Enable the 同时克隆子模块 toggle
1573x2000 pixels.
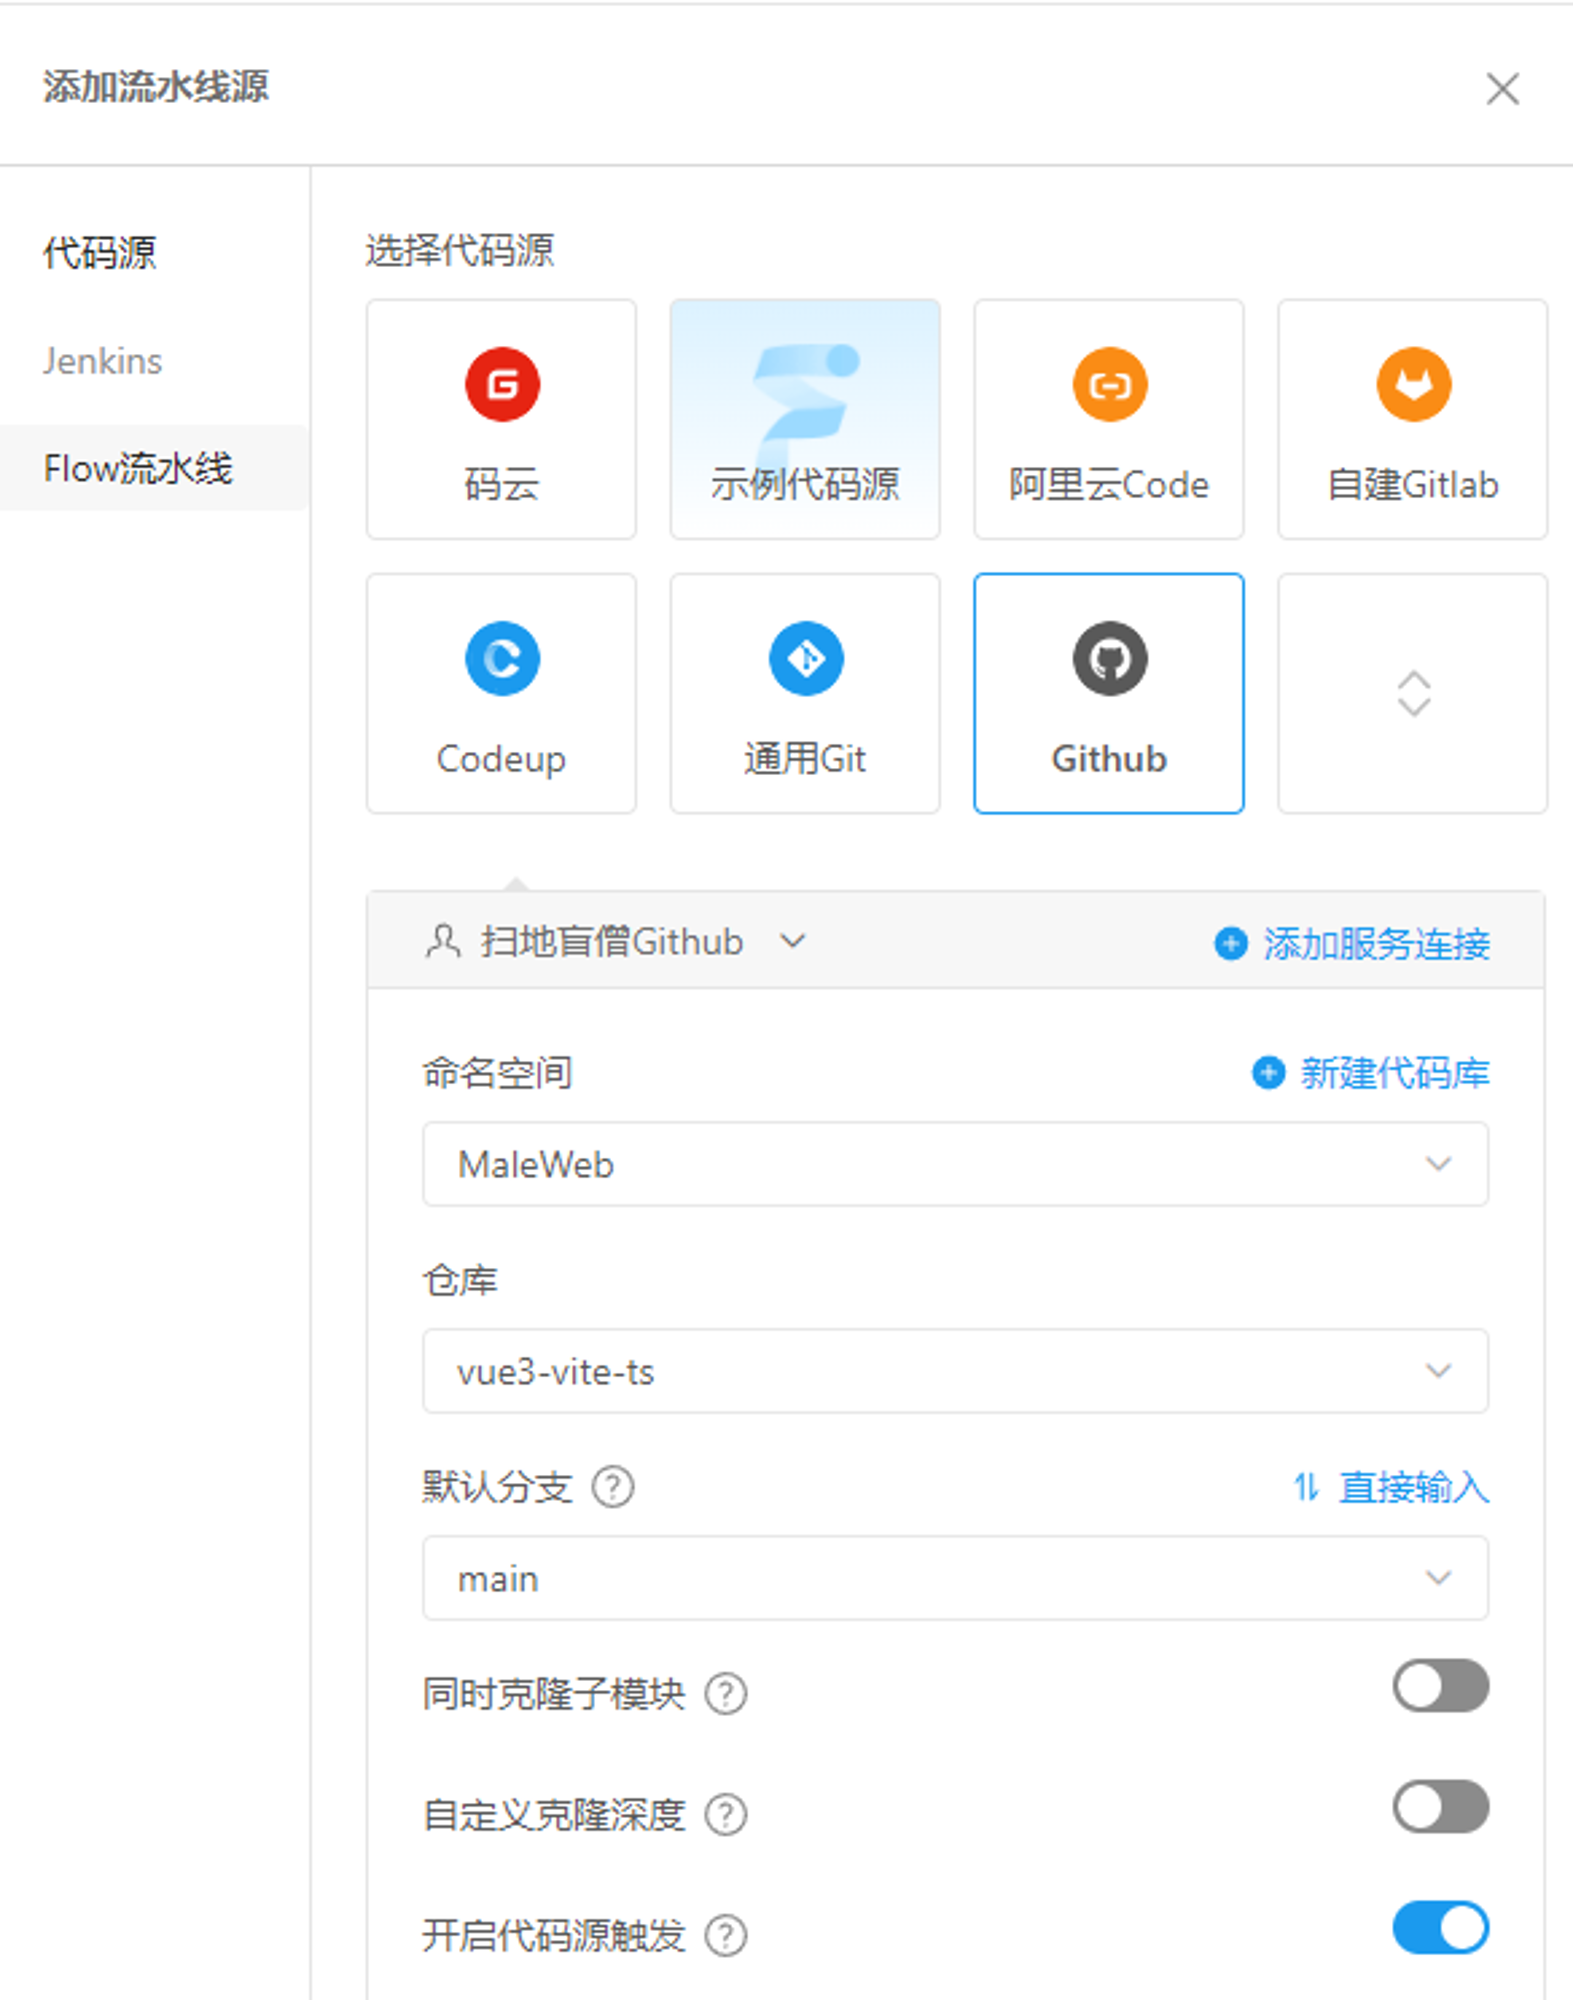pyautogui.click(x=1440, y=1686)
